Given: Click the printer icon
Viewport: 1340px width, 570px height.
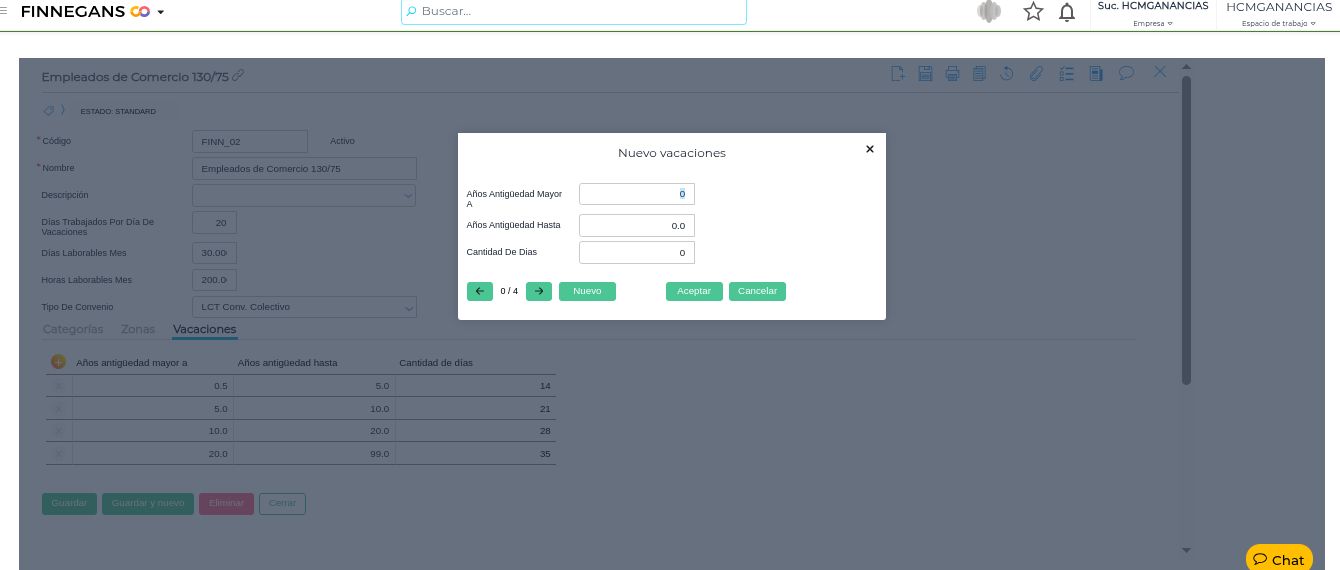Looking at the screenshot, I should [952, 73].
